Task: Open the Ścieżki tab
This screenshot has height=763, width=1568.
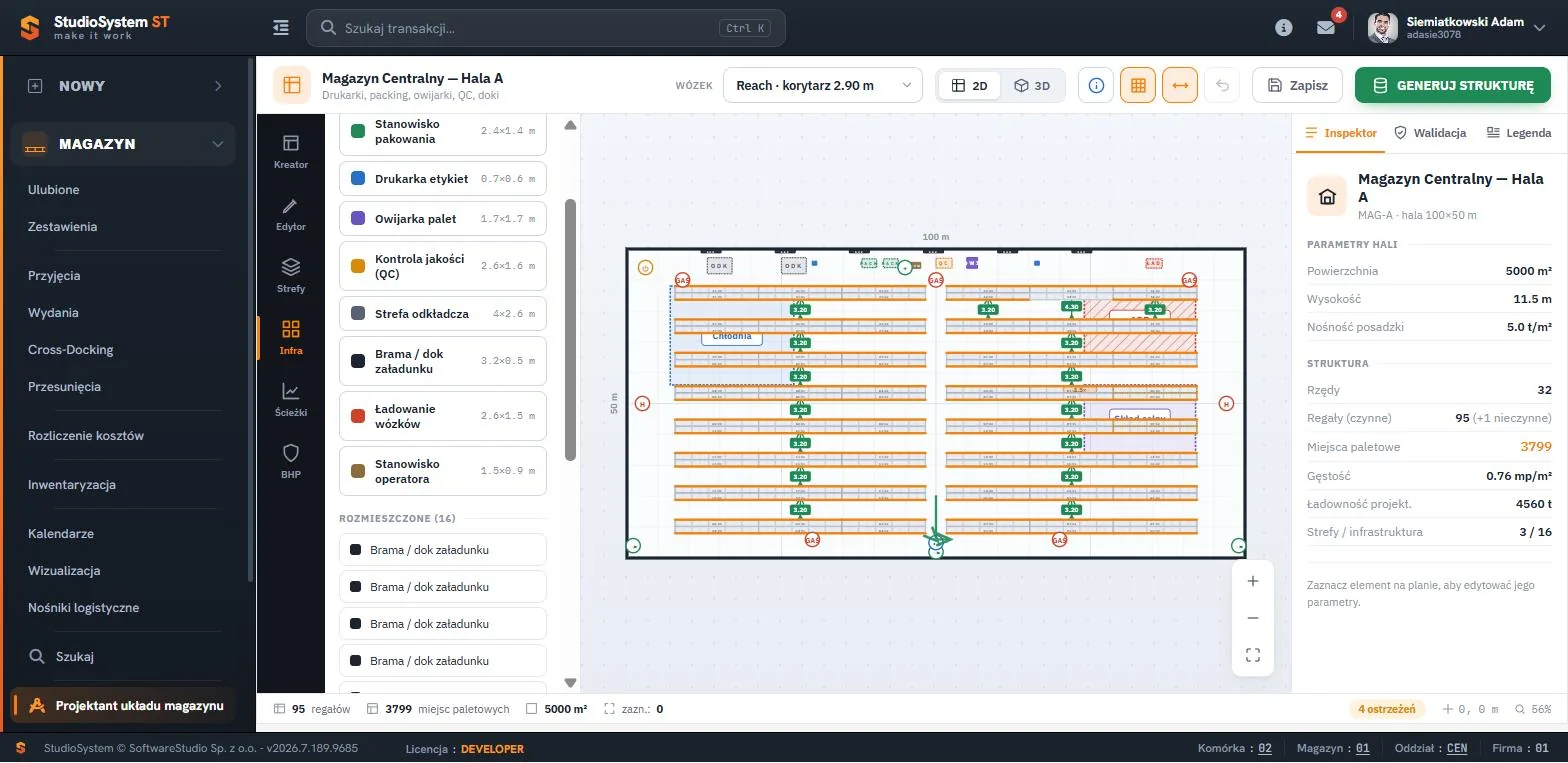Action: tap(291, 399)
